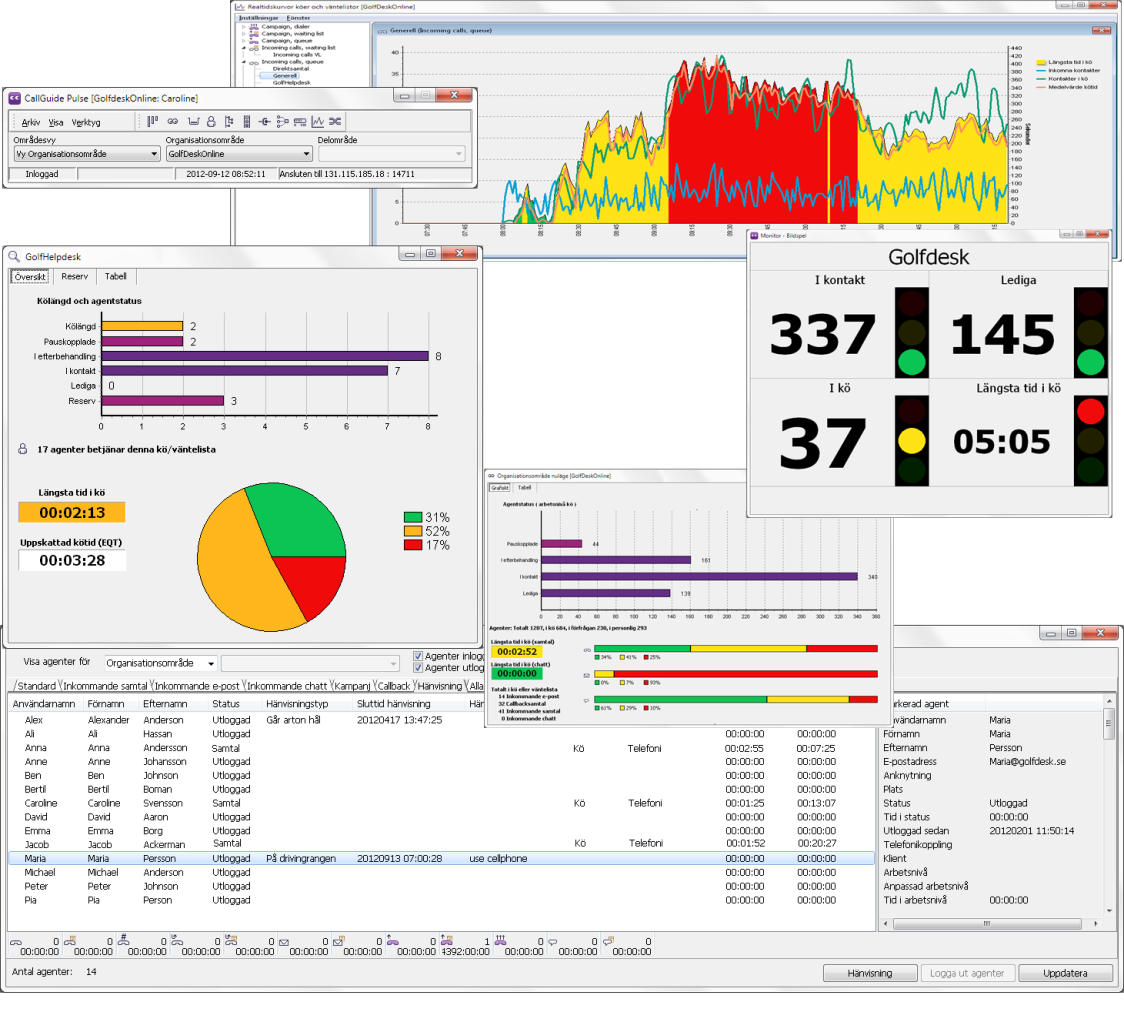Image resolution: width=1124 pixels, height=1022 pixels.
Task: Click the speech bubble chat icon in status bar
Action: [552, 940]
